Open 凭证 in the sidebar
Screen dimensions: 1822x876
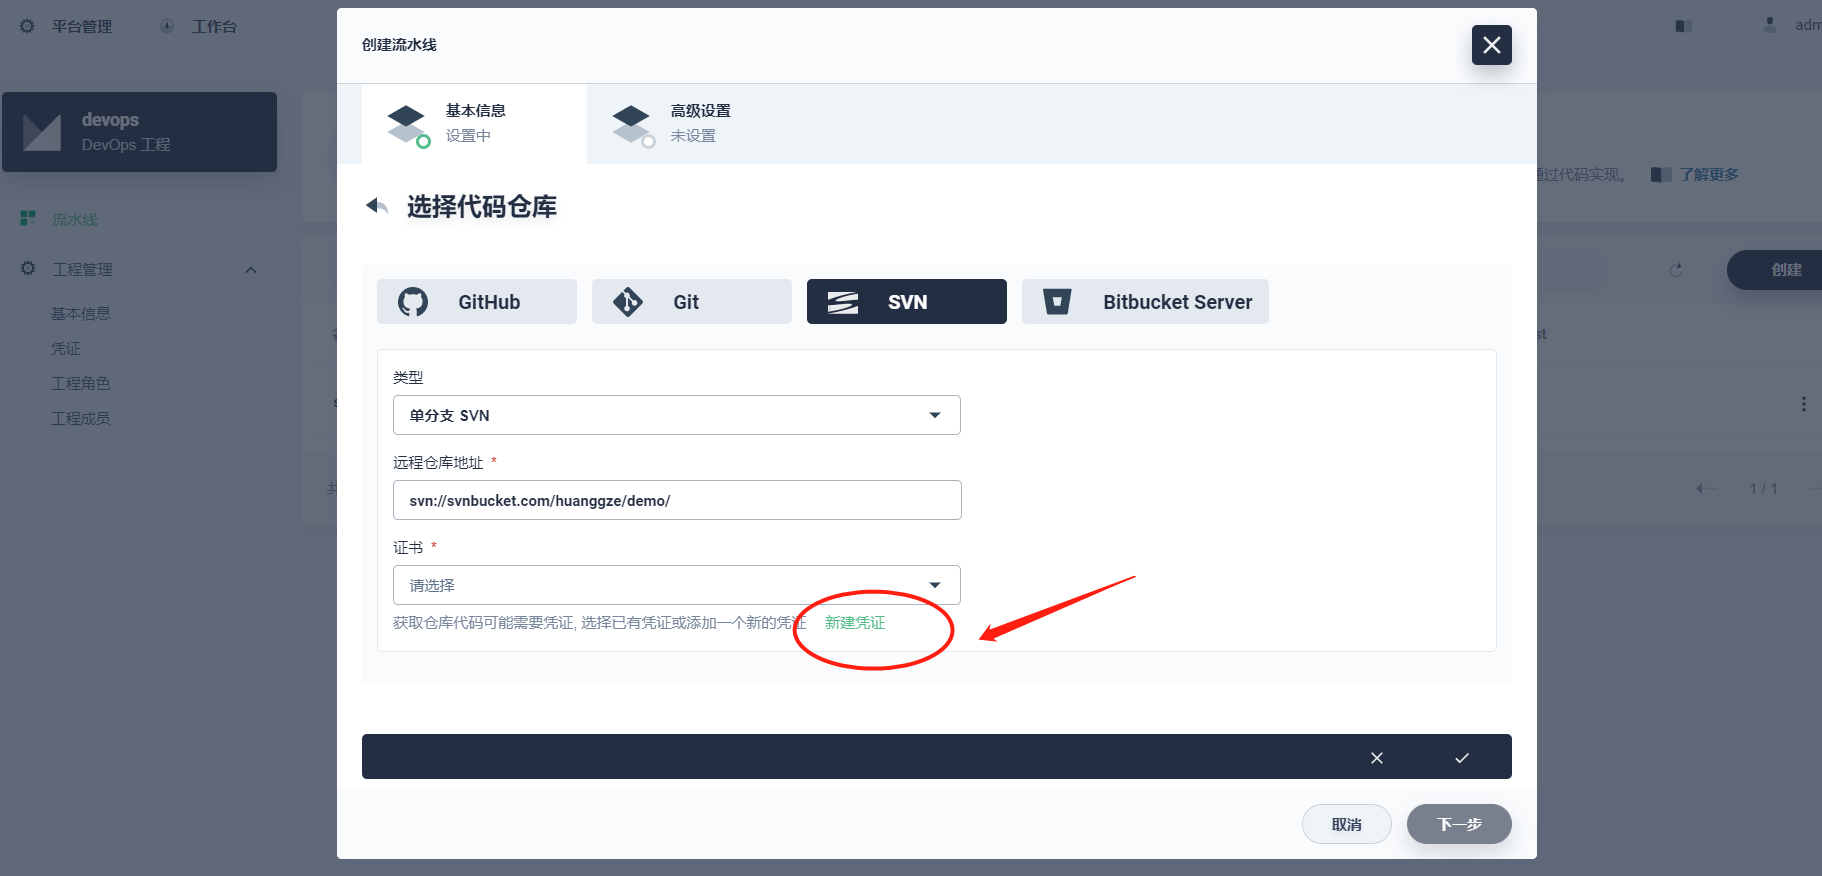pyautogui.click(x=66, y=349)
